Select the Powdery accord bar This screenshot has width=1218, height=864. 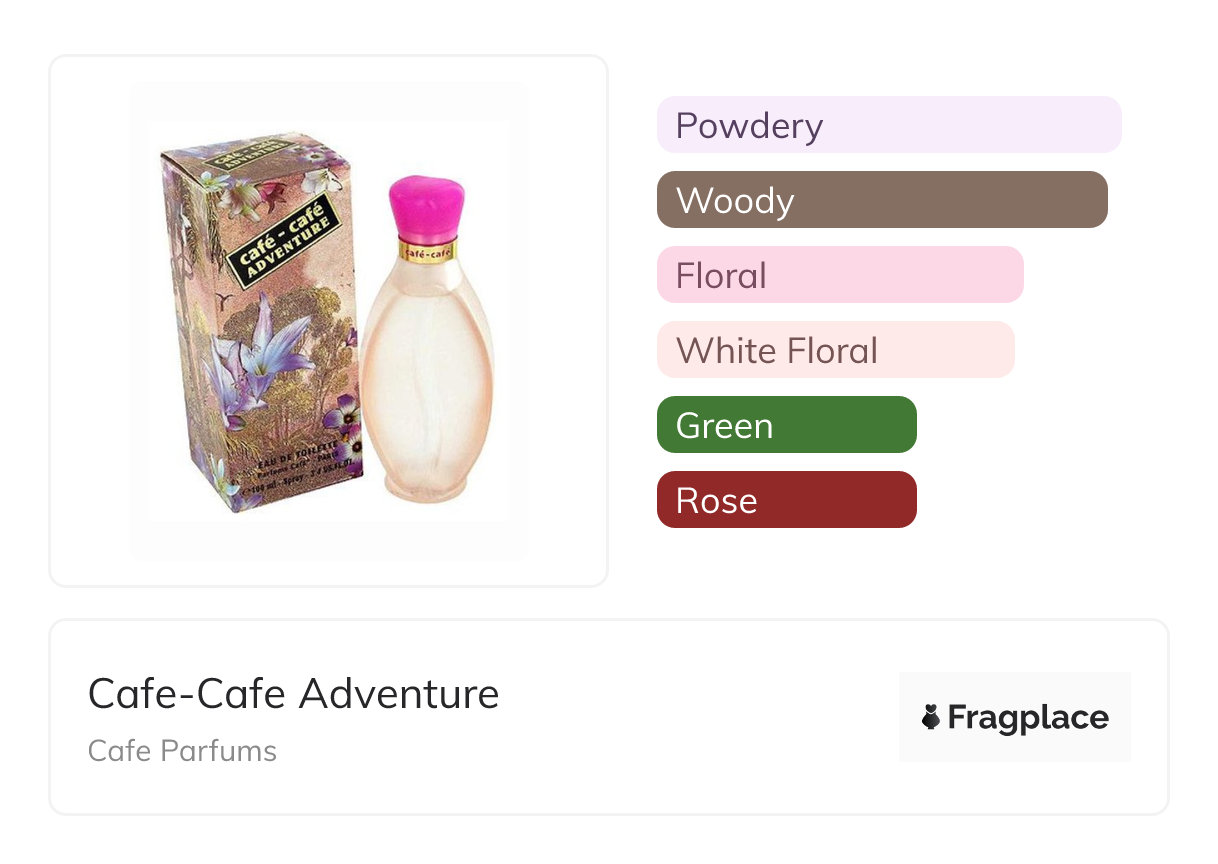tap(888, 125)
